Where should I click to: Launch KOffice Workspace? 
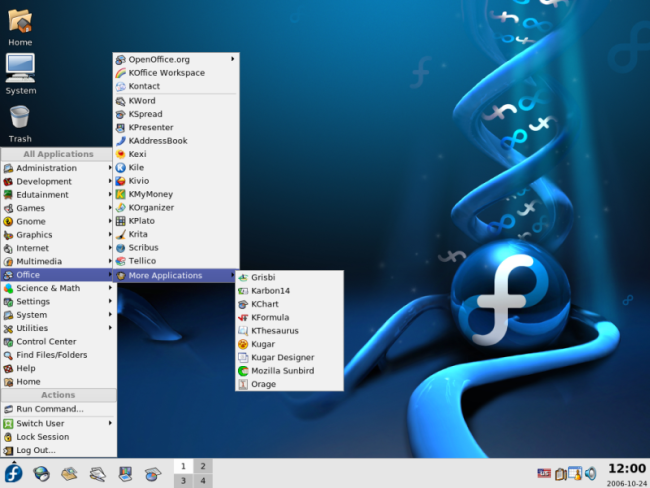(176, 73)
